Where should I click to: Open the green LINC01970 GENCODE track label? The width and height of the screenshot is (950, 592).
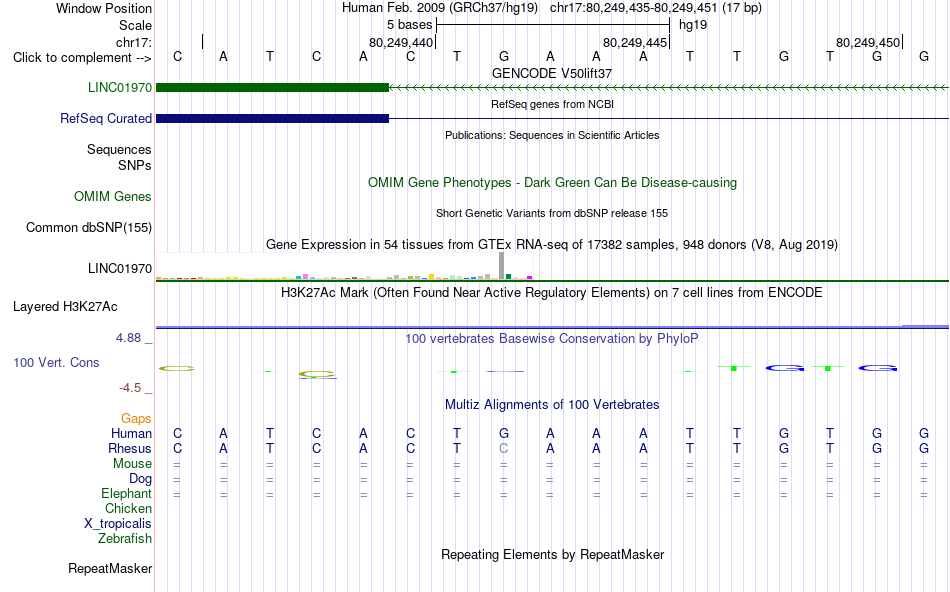(x=120, y=87)
